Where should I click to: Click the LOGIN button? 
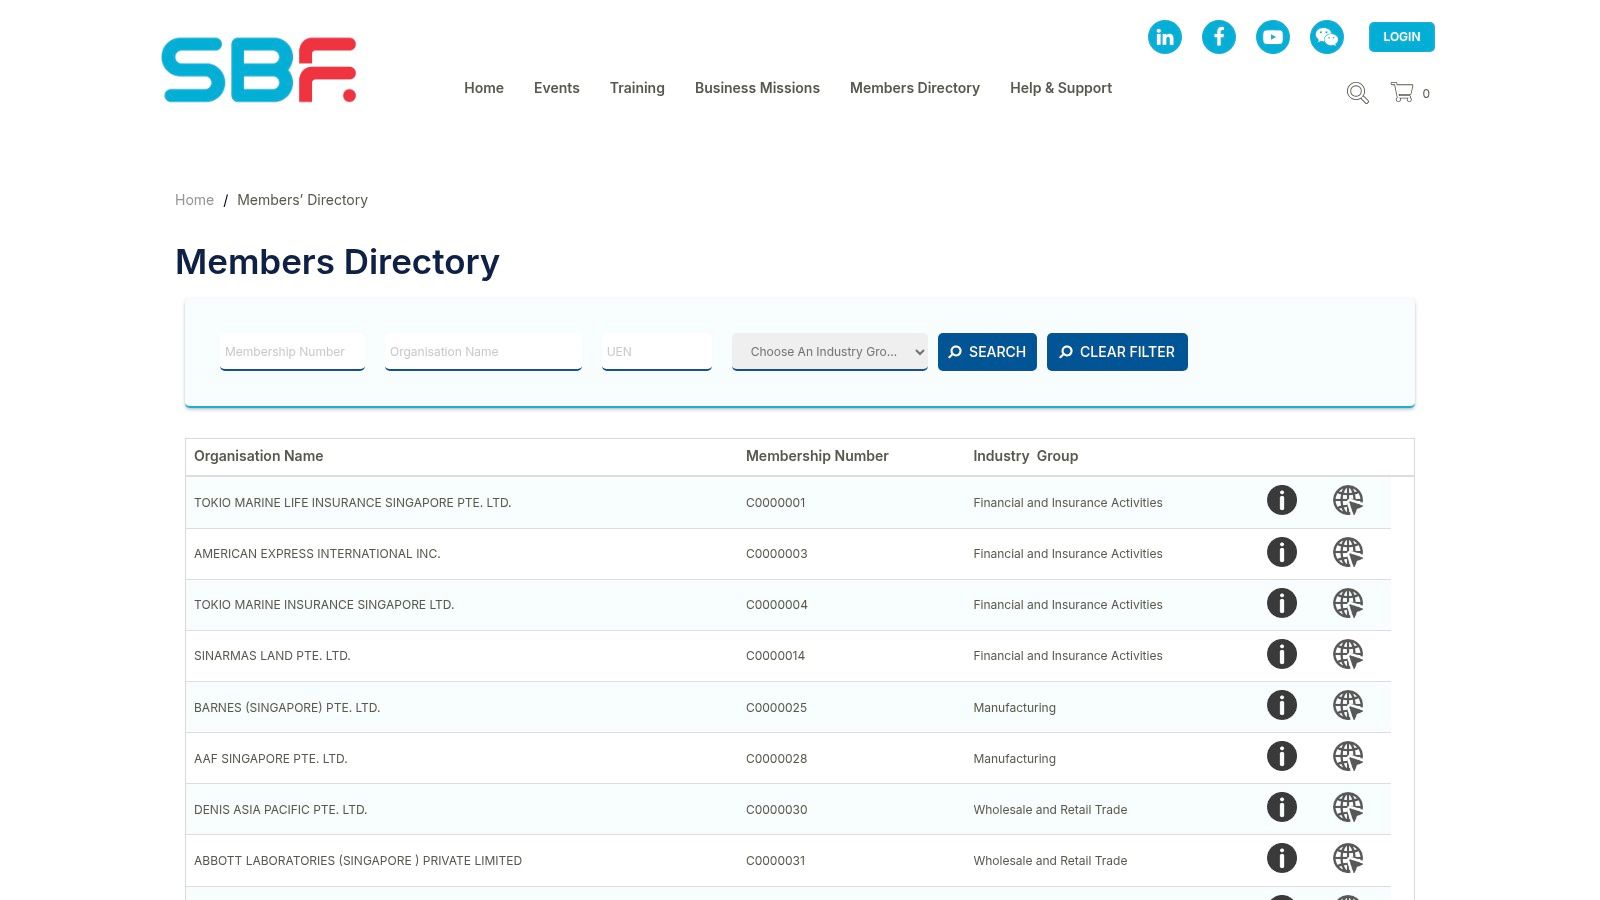point(1402,37)
